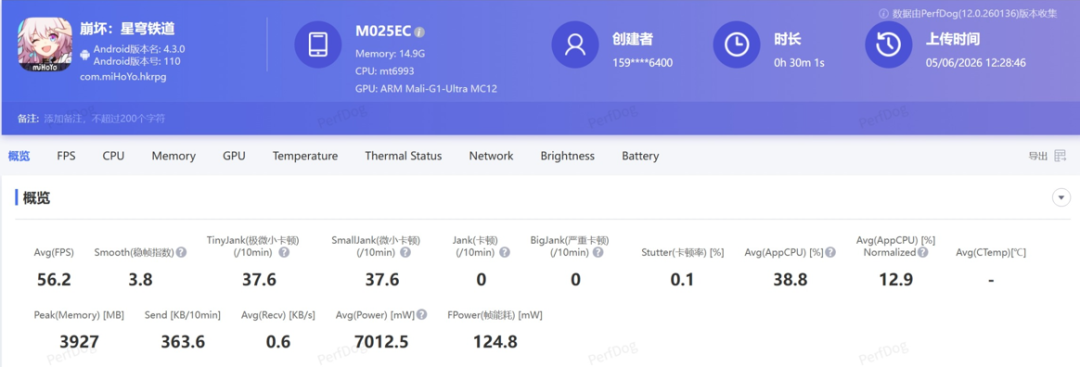Click the Android version name 4.3.0 text
Image resolution: width=1080 pixels, height=367 pixels.
point(139,50)
